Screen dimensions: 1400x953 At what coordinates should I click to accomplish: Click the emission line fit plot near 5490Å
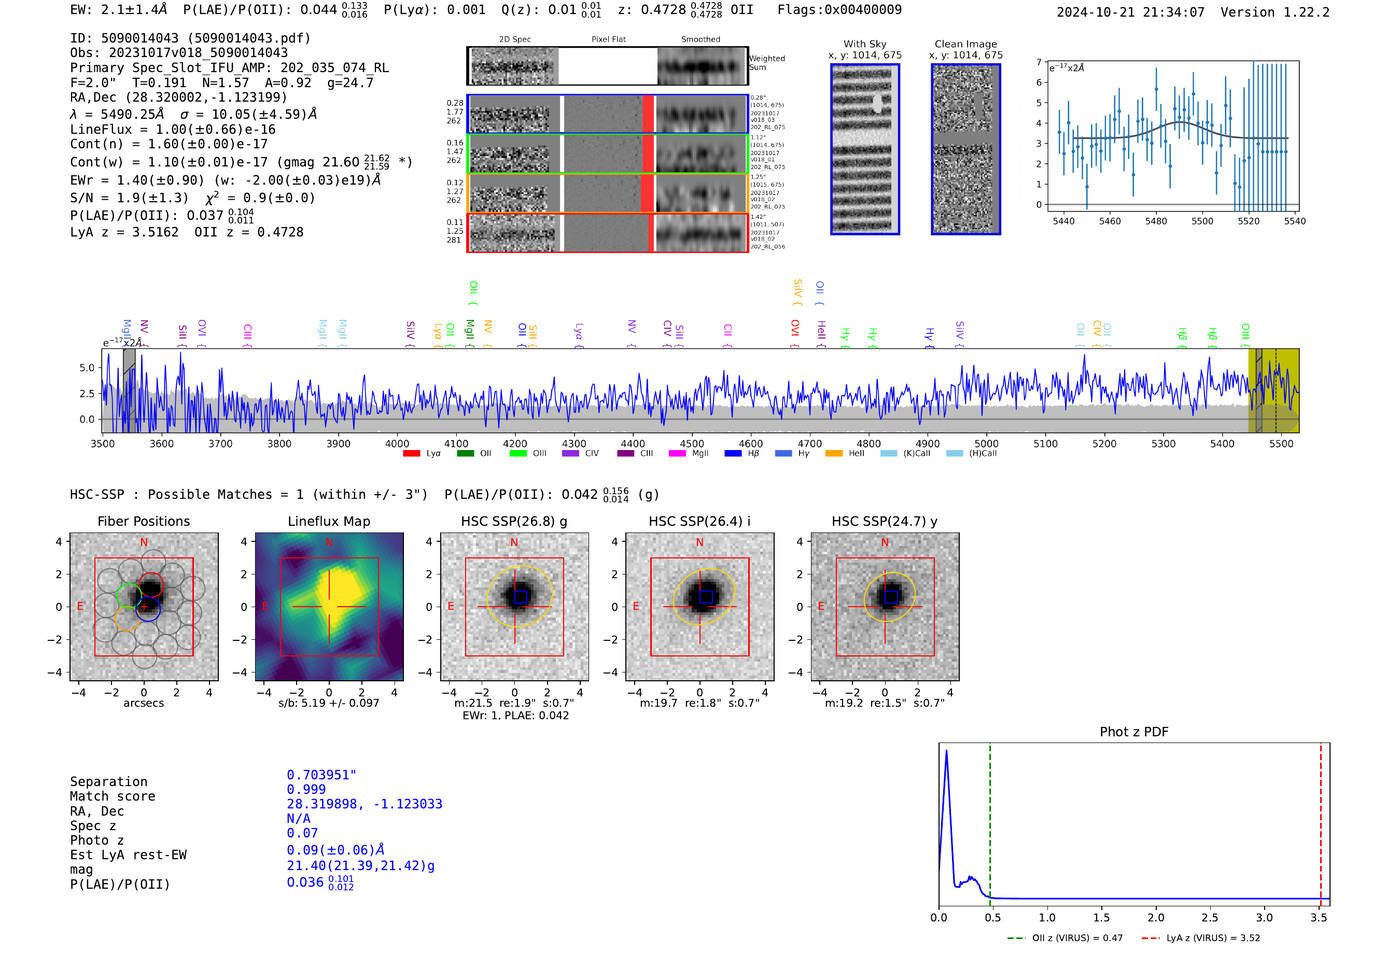click(x=1173, y=136)
